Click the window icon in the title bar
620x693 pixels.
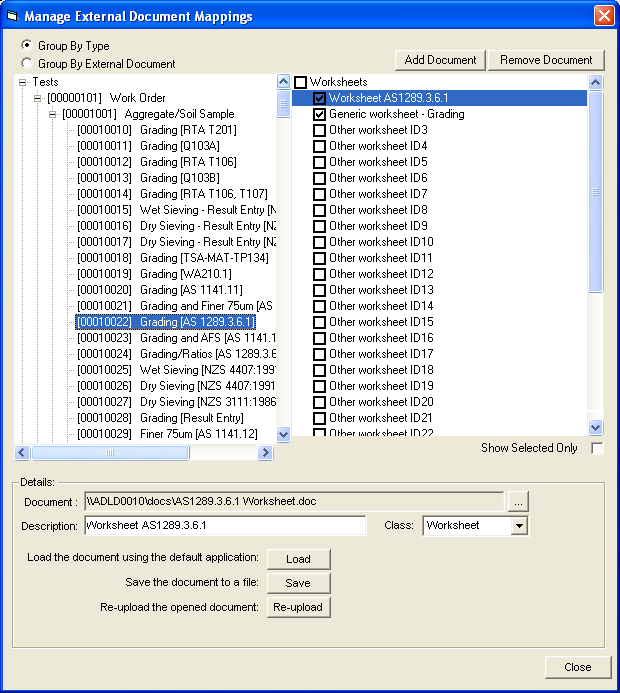coord(12,16)
